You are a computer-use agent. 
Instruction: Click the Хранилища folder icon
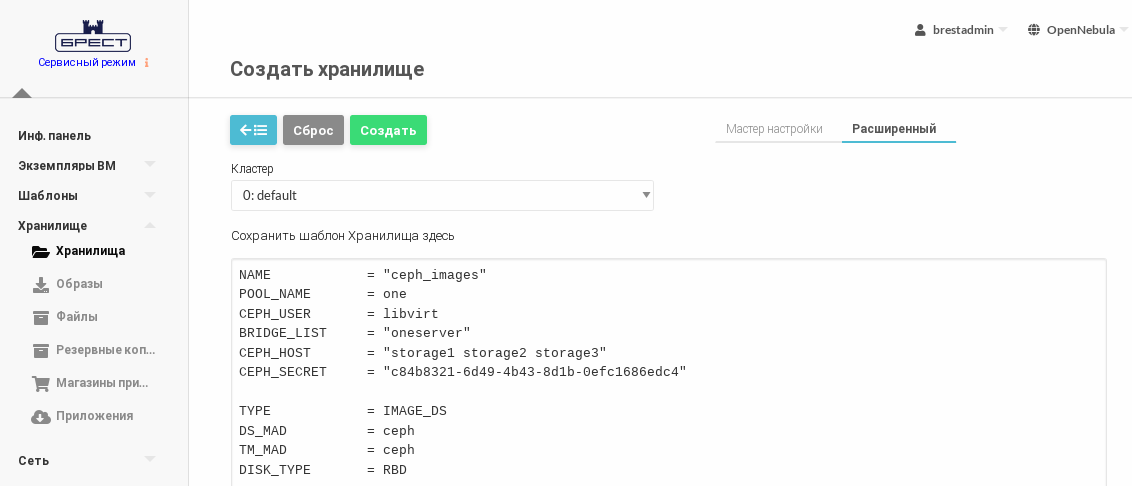pyautogui.click(x=41, y=251)
